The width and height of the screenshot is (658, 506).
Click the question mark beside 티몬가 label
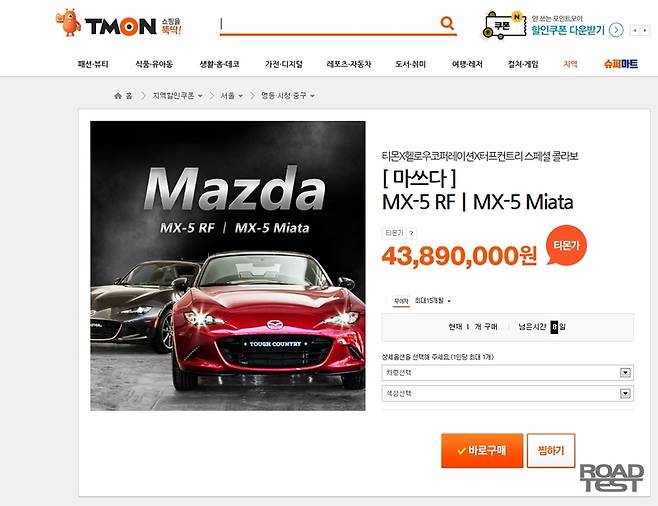click(411, 233)
